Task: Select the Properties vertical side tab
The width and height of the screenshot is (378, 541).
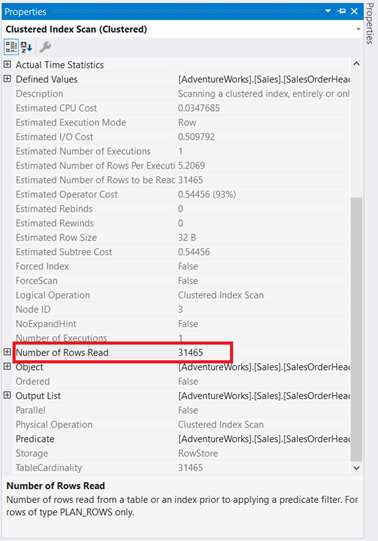Action: 370,23
